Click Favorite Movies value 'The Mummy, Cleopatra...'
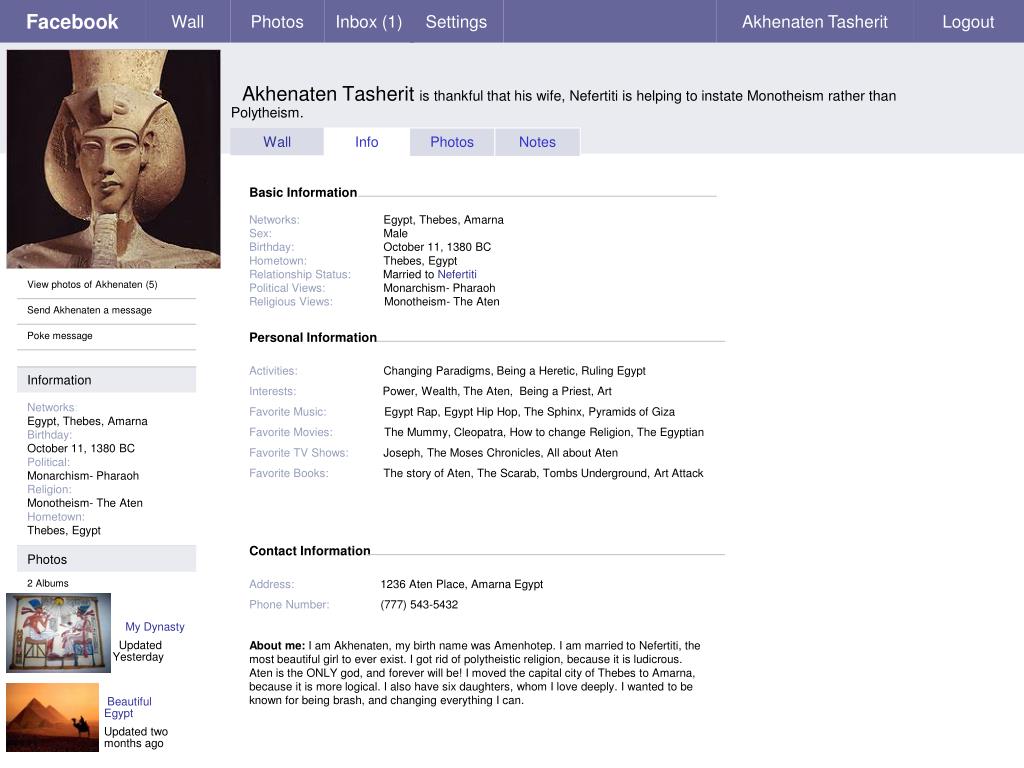This screenshot has width=1024, height=768. click(543, 432)
